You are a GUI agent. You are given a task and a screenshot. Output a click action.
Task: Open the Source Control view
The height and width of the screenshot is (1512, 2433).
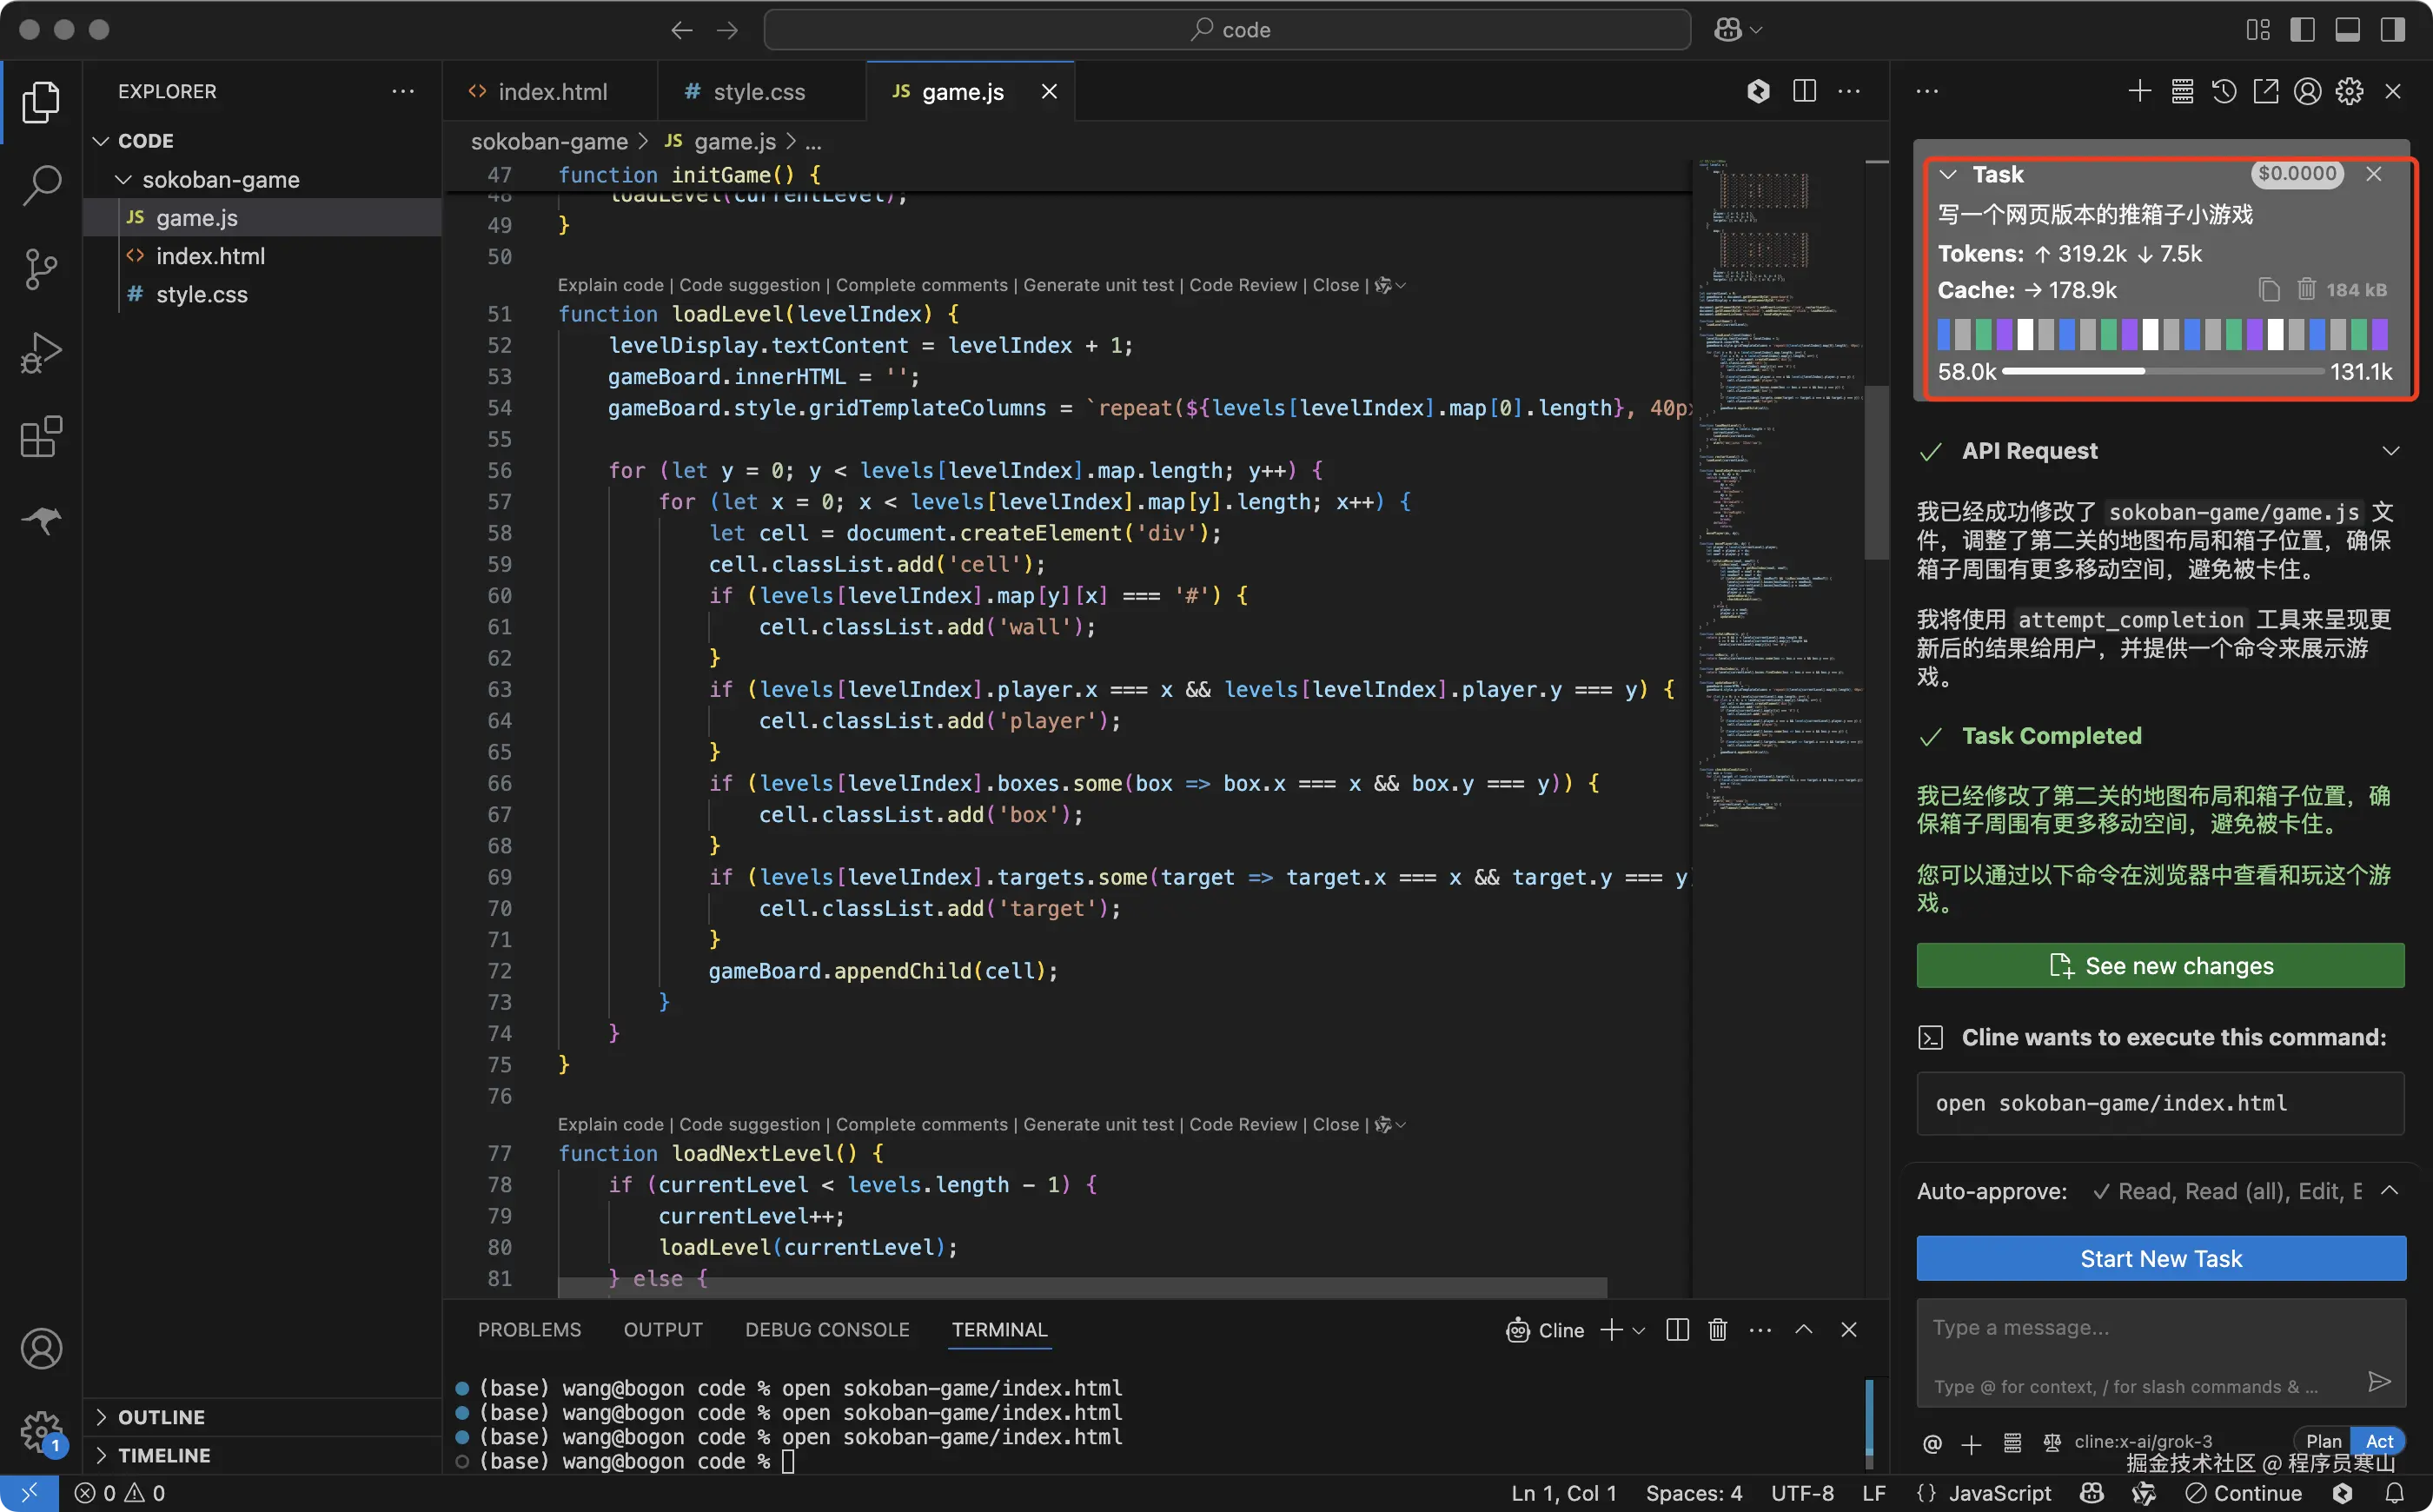[41, 269]
